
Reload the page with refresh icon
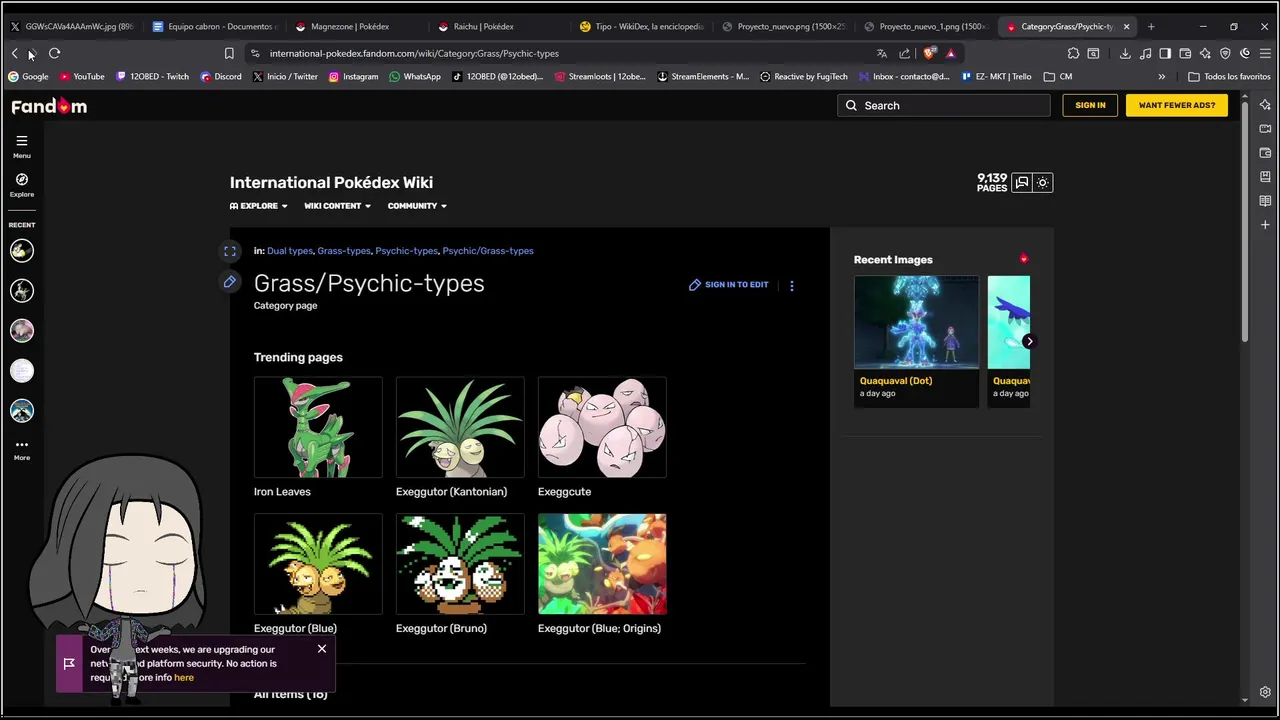pos(54,53)
